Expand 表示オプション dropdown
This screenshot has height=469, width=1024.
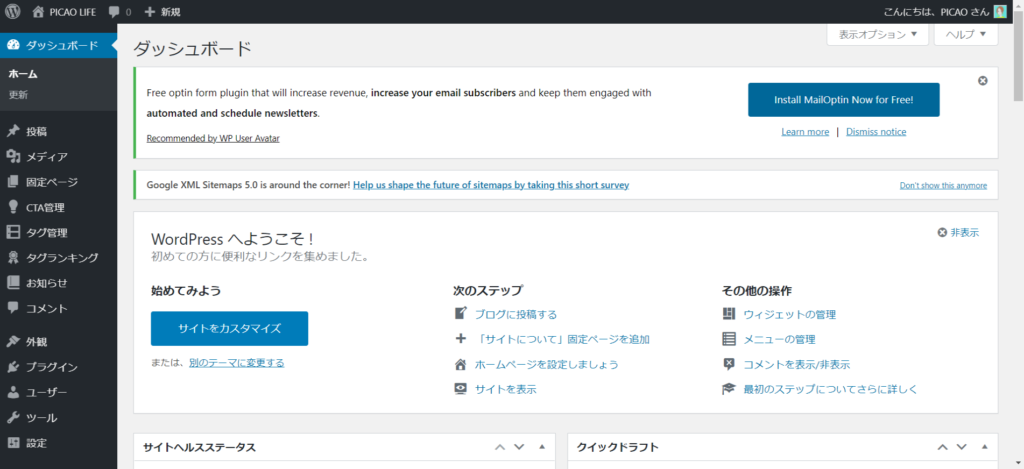pyautogui.click(x=878, y=35)
